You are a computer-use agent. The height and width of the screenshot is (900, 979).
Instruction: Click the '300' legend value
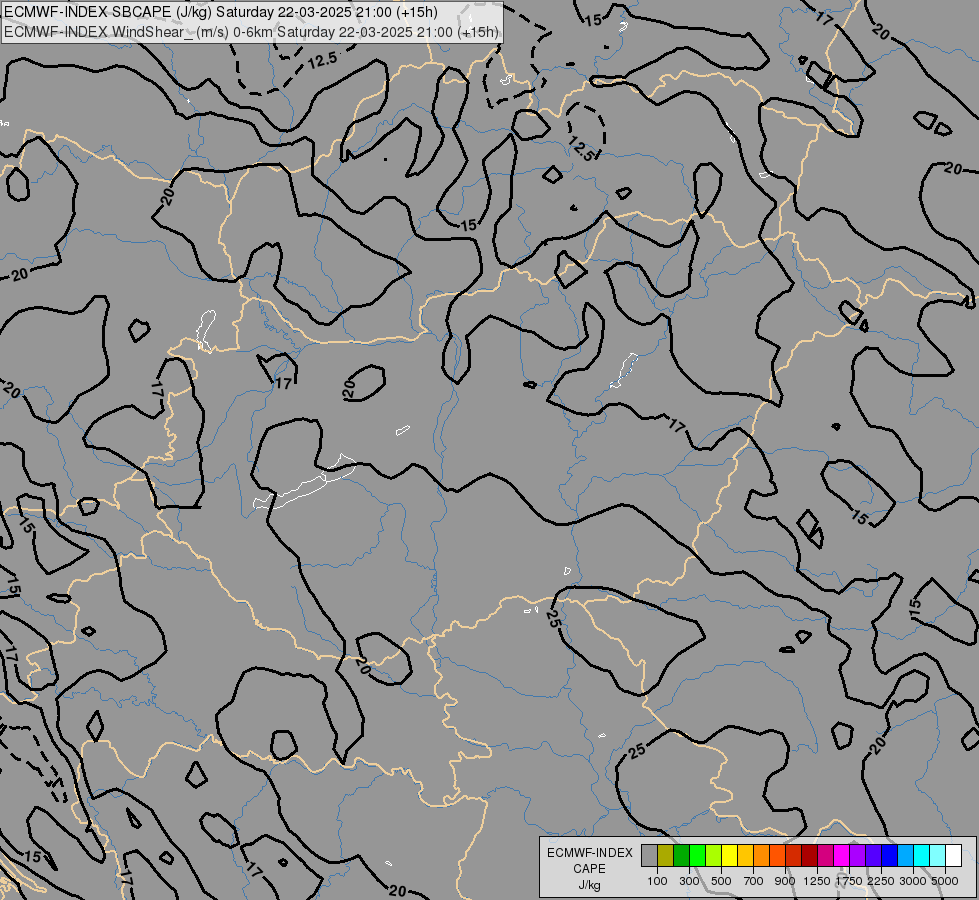pos(689,881)
